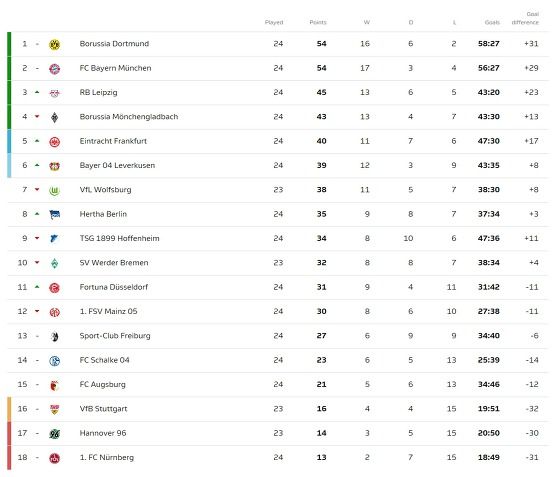
Task: Click the FC Schalke 04 blue logo
Action: 54,361
